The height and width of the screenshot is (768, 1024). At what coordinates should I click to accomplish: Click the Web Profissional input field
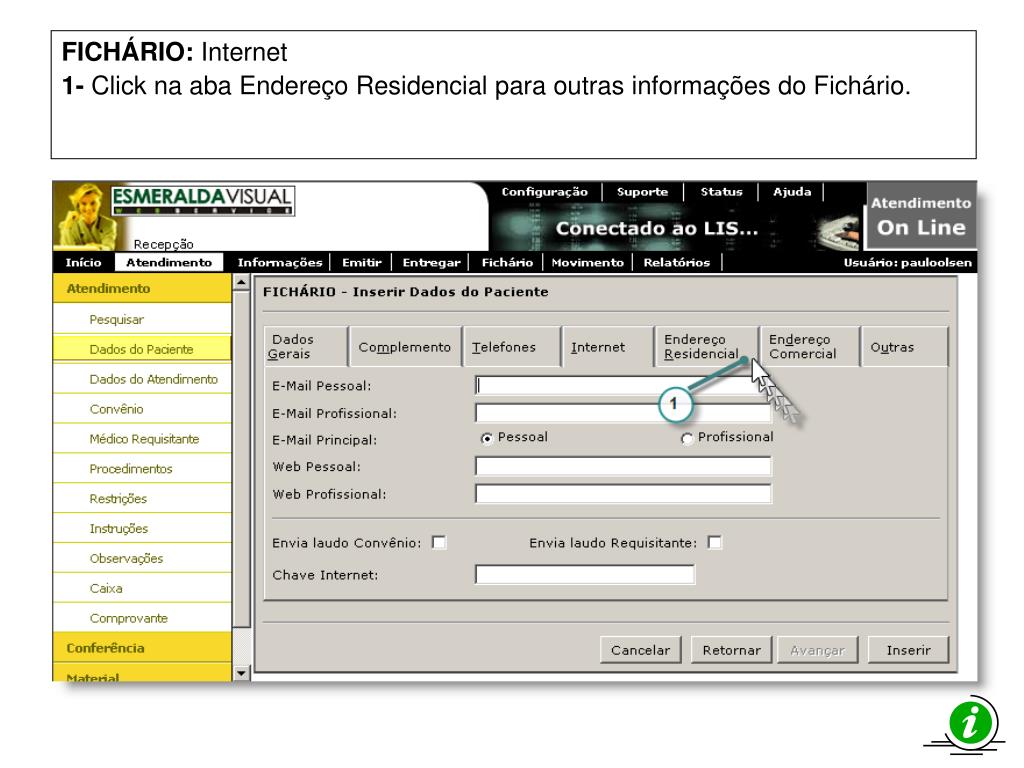click(623, 494)
